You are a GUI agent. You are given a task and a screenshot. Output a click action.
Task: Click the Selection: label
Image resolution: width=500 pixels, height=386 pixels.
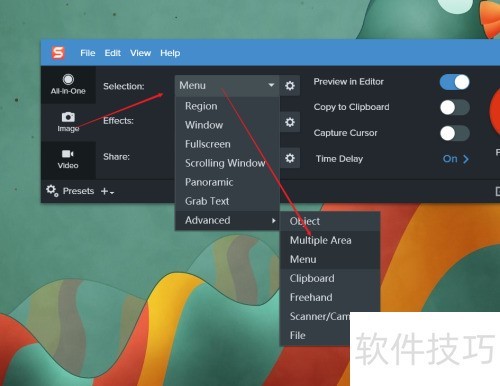(x=124, y=86)
